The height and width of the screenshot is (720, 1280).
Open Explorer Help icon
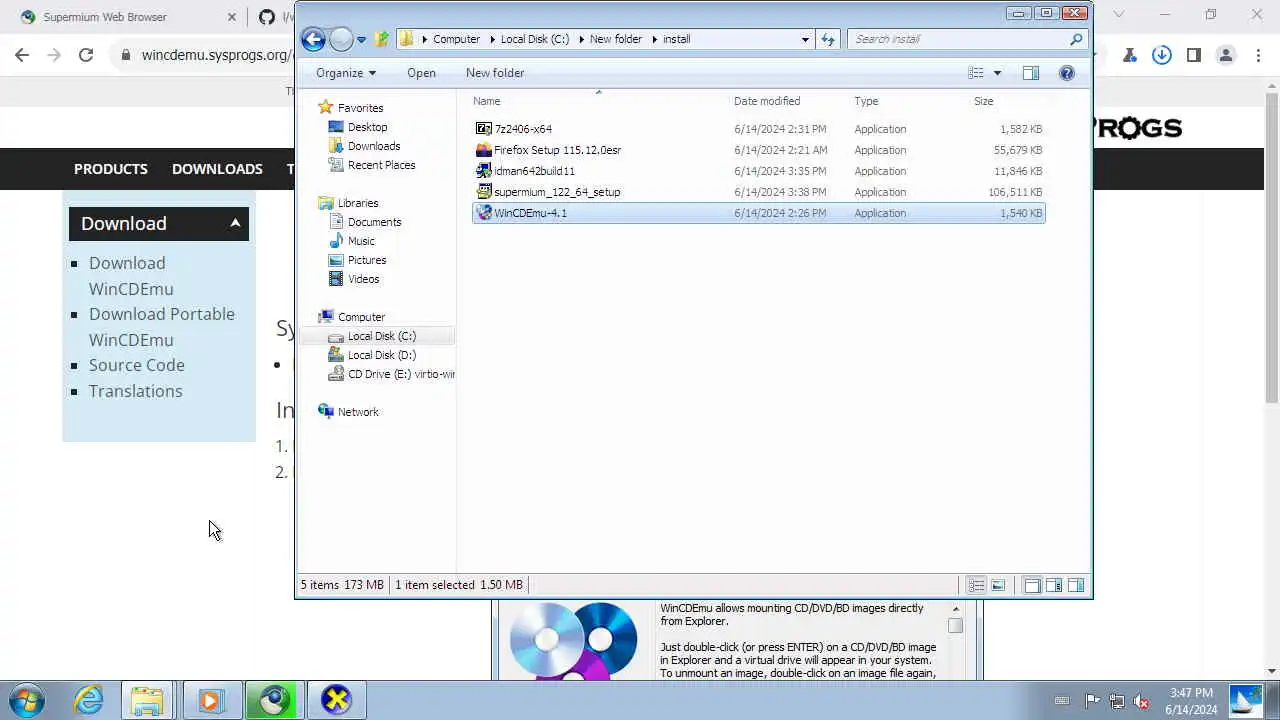(1067, 73)
